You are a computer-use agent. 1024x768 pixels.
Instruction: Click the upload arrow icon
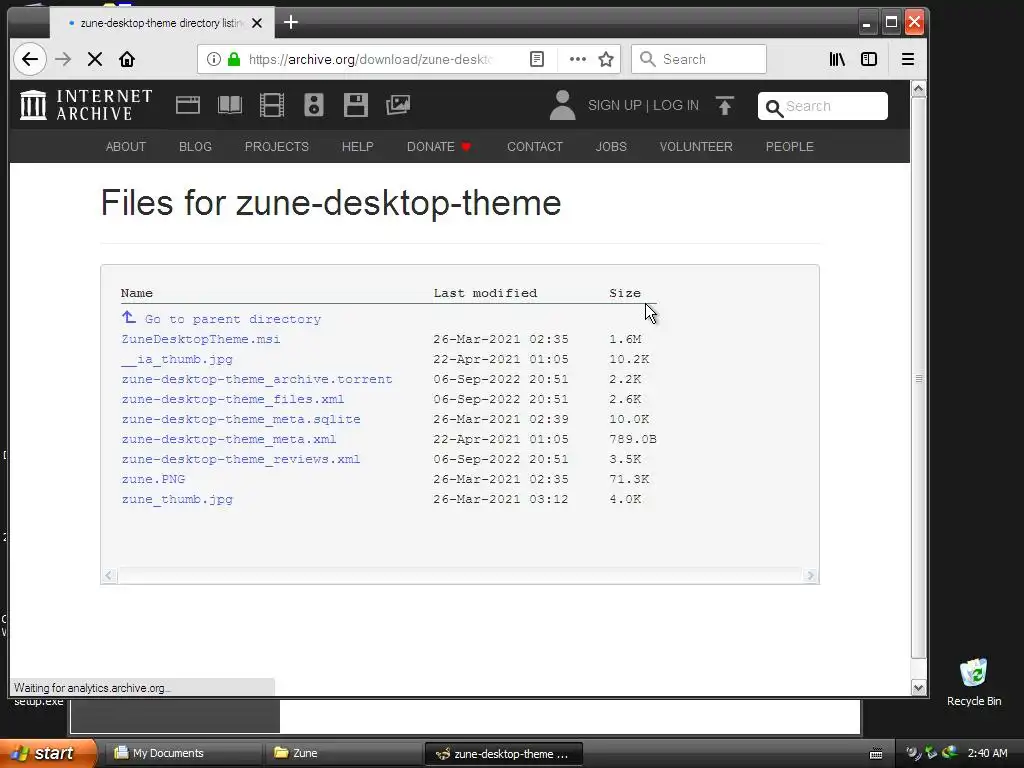click(724, 105)
